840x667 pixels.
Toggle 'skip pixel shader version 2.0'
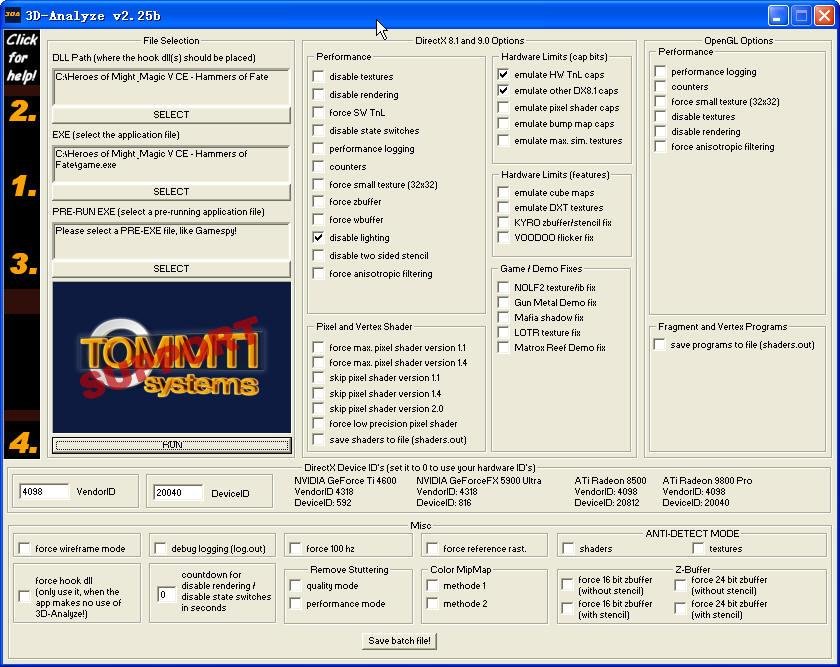click(x=319, y=409)
